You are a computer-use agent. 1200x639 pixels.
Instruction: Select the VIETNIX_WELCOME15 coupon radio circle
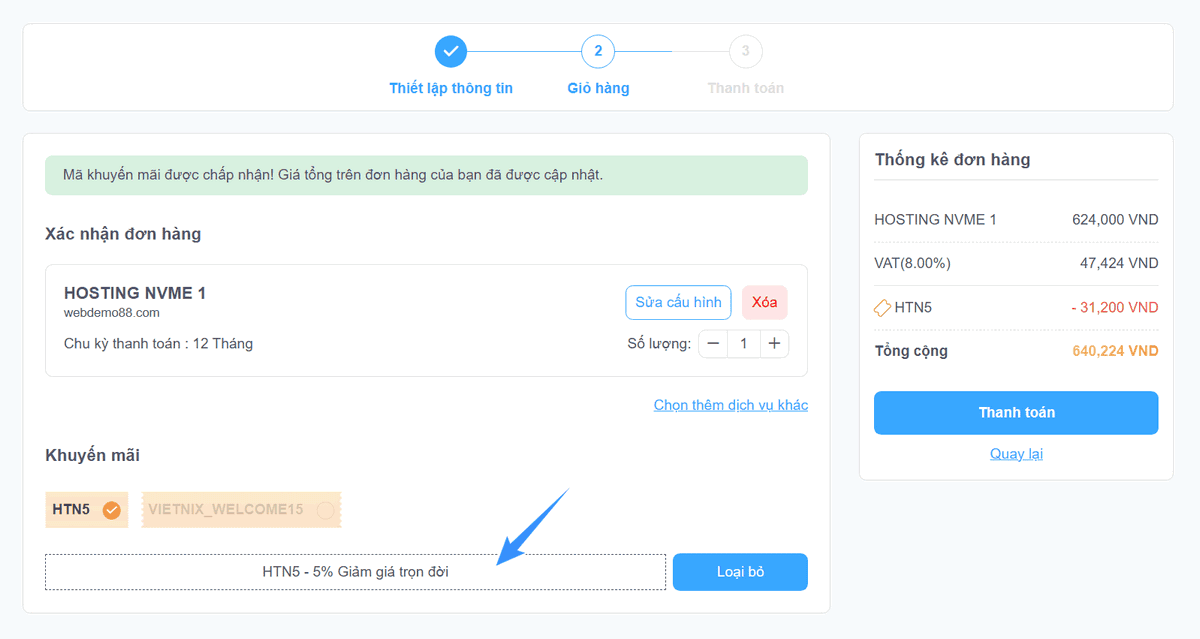click(x=325, y=510)
